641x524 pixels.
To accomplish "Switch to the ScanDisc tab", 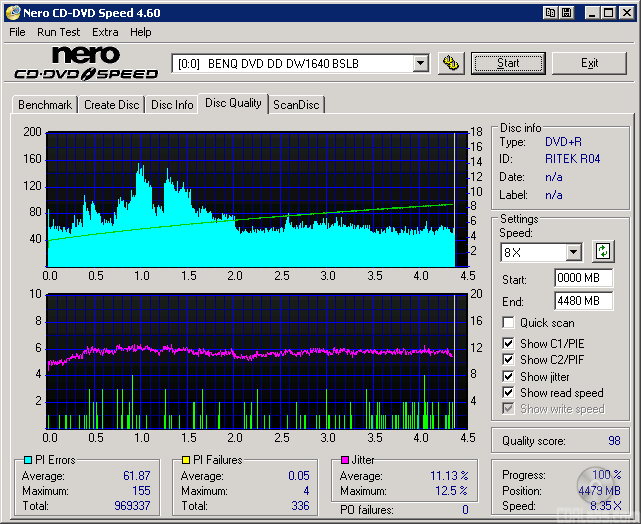I will click(x=296, y=105).
